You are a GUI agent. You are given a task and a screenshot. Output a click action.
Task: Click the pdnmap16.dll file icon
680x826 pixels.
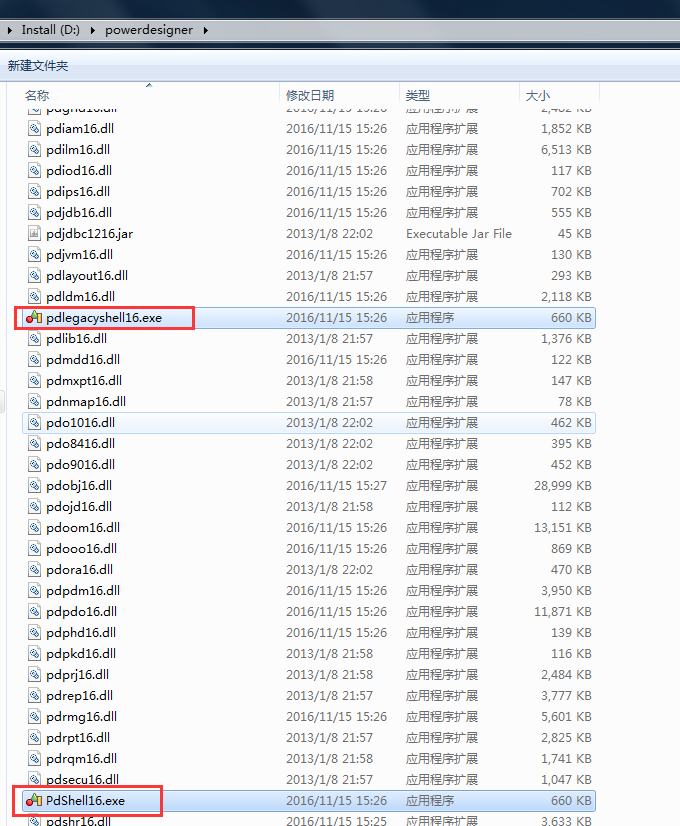point(34,402)
